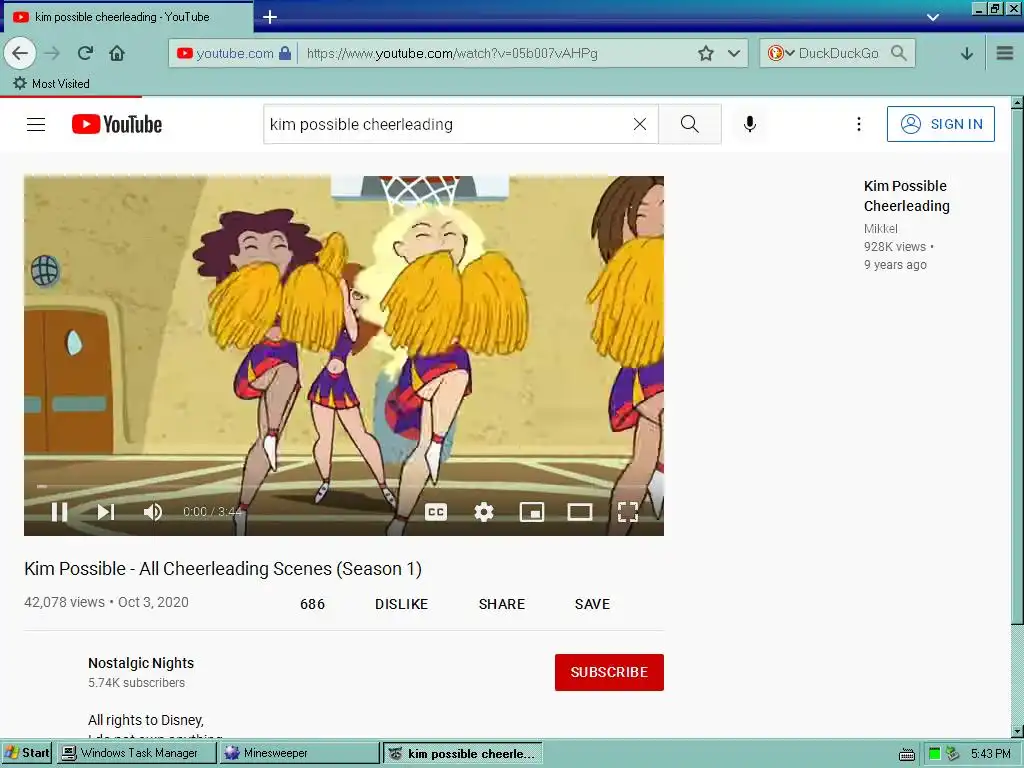Subscribe to Nostalgic Nights channel
The image size is (1024, 768).
(x=609, y=672)
